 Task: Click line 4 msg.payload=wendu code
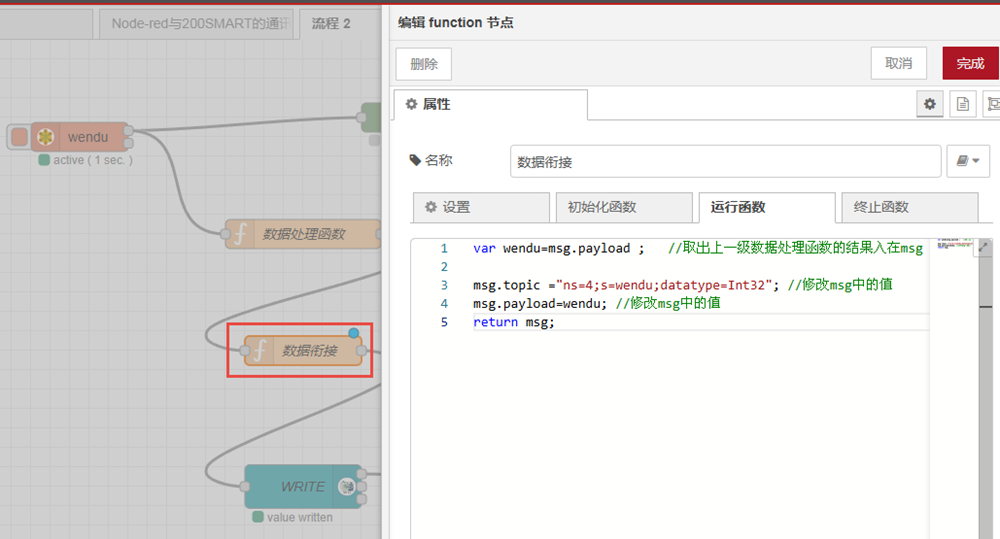click(540, 304)
